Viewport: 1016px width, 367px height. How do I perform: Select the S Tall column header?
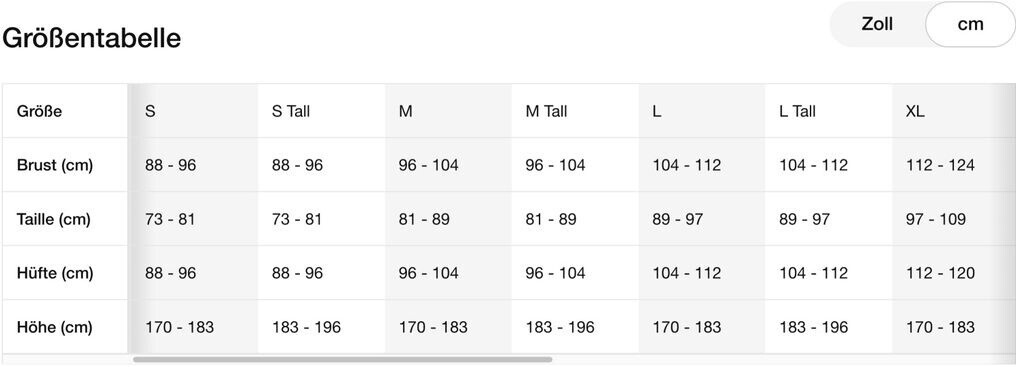pyautogui.click(x=291, y=112)
